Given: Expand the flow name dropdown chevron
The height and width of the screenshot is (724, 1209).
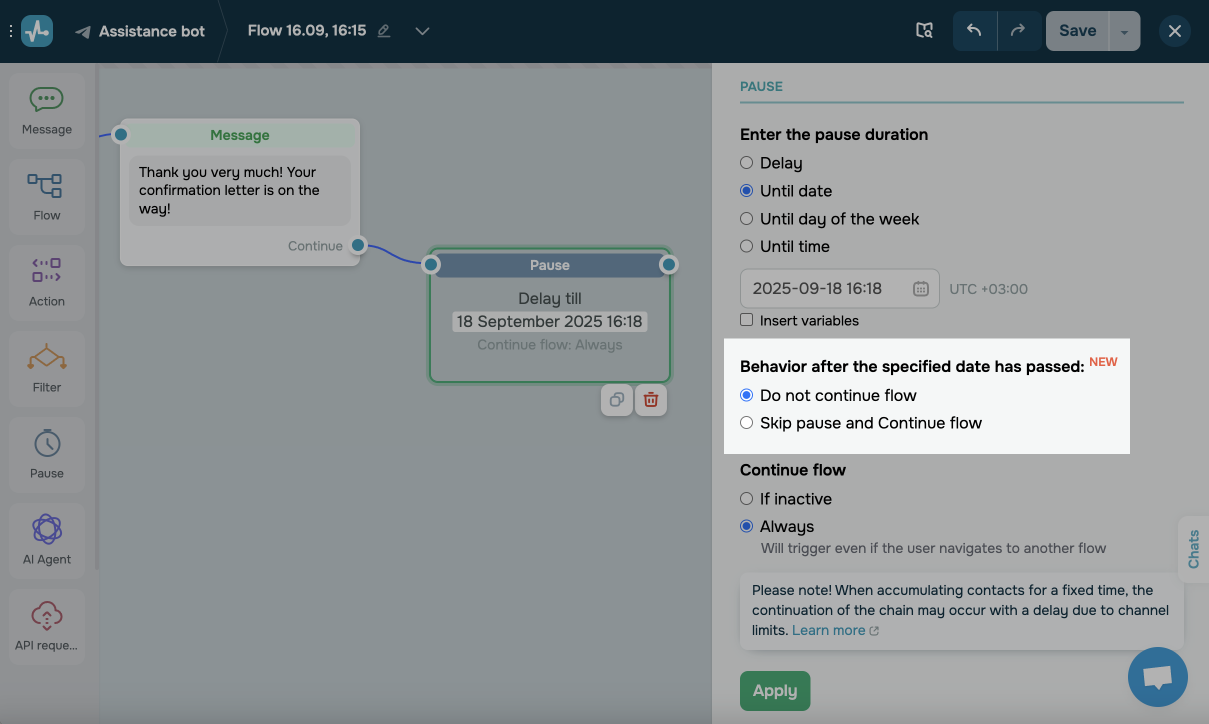Looking at the screenshot, I should (422, 31).
